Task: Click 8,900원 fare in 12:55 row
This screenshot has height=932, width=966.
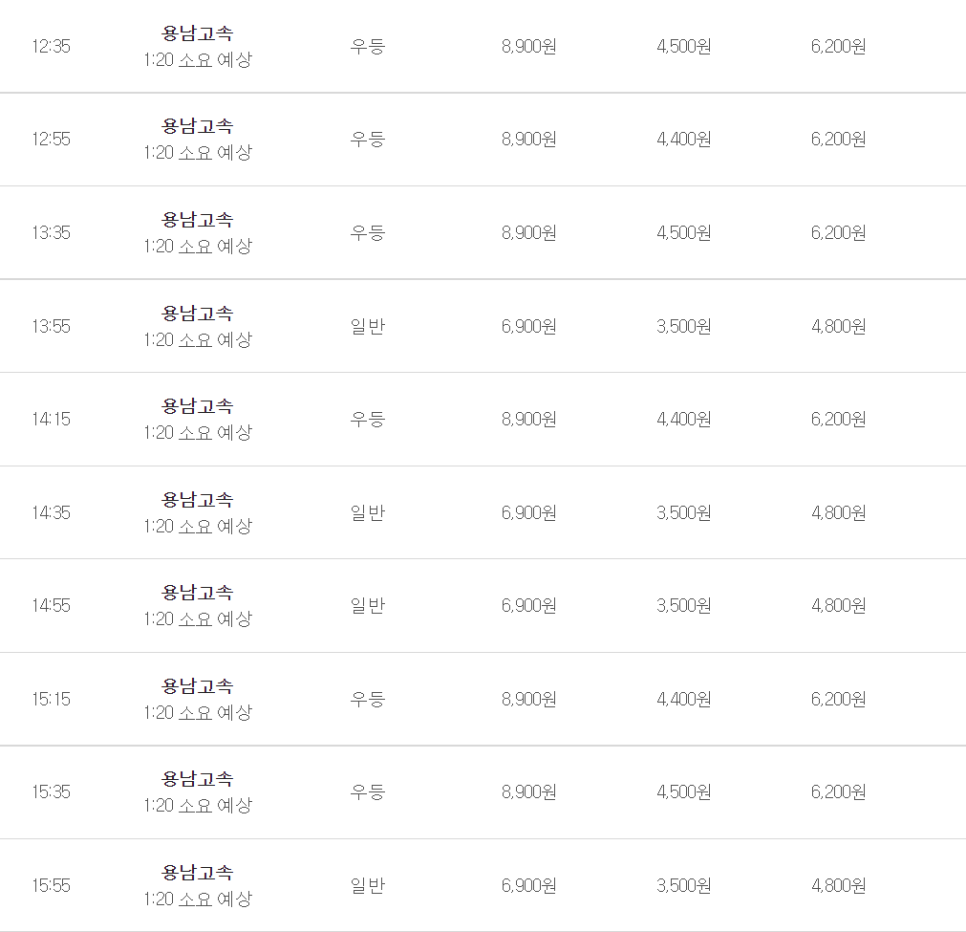Action: click(529, 139)
